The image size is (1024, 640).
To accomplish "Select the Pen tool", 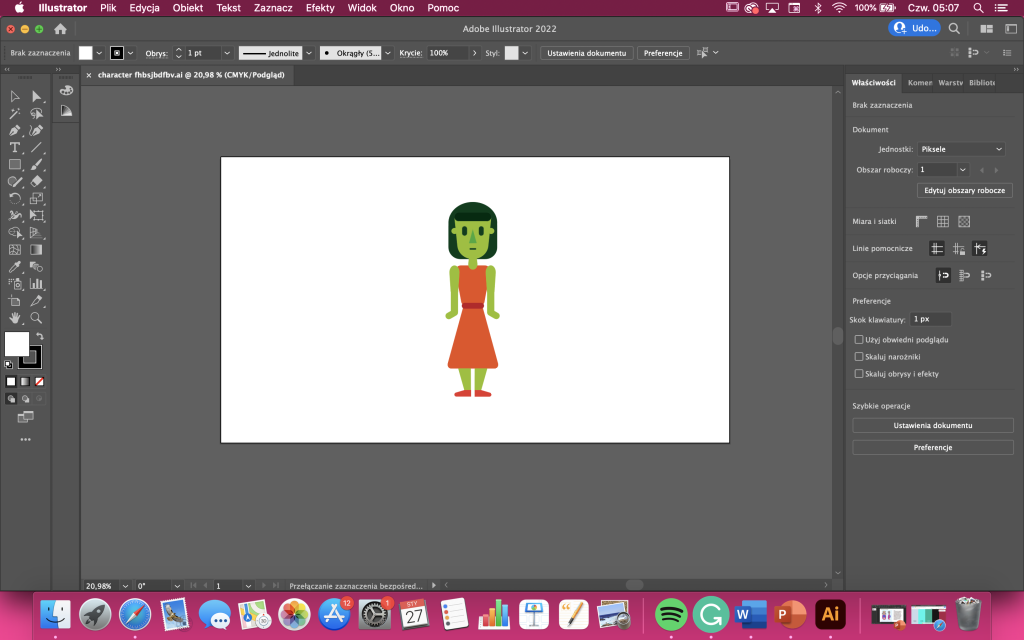I will coord(14,131).
